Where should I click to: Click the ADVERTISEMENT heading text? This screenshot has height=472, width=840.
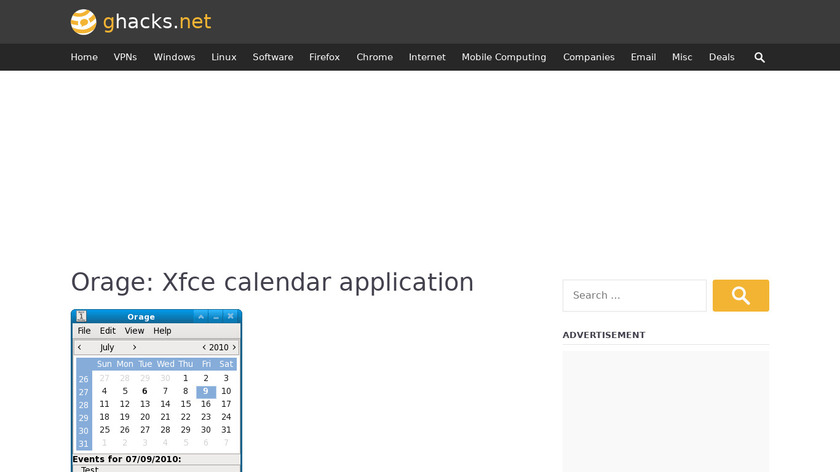(604, 335)
